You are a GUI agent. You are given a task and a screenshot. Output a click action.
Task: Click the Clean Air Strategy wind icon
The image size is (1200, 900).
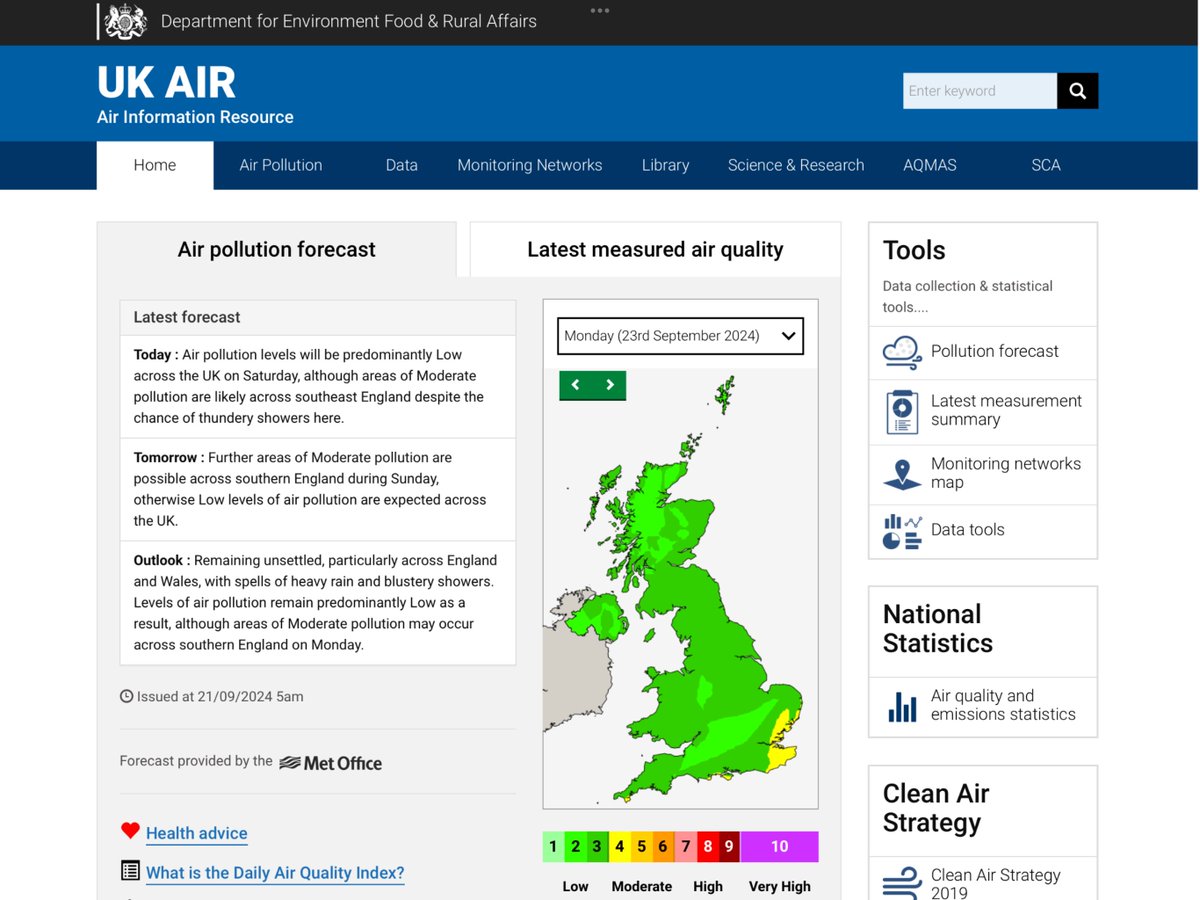902,883
